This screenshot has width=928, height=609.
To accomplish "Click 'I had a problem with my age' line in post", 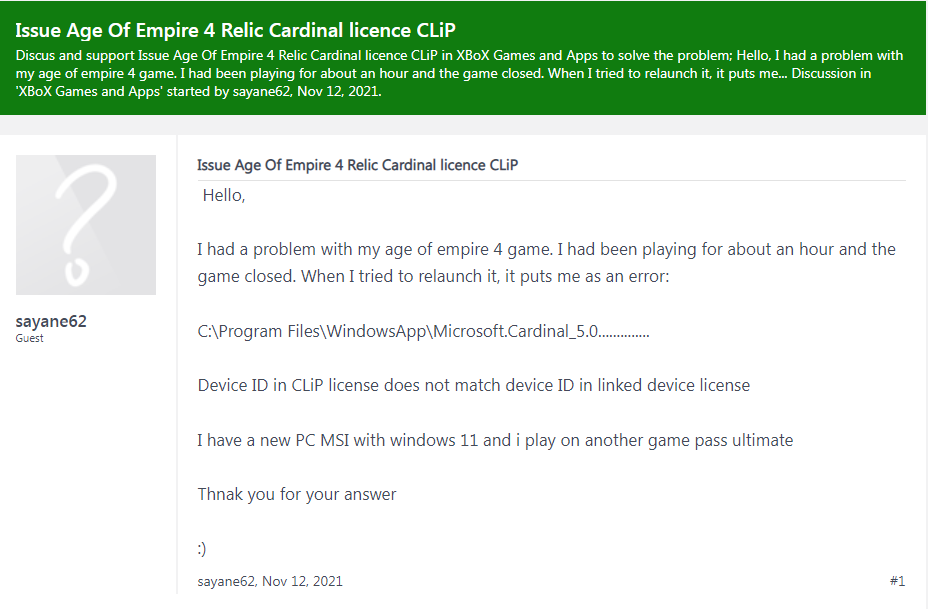I will 546,249.
